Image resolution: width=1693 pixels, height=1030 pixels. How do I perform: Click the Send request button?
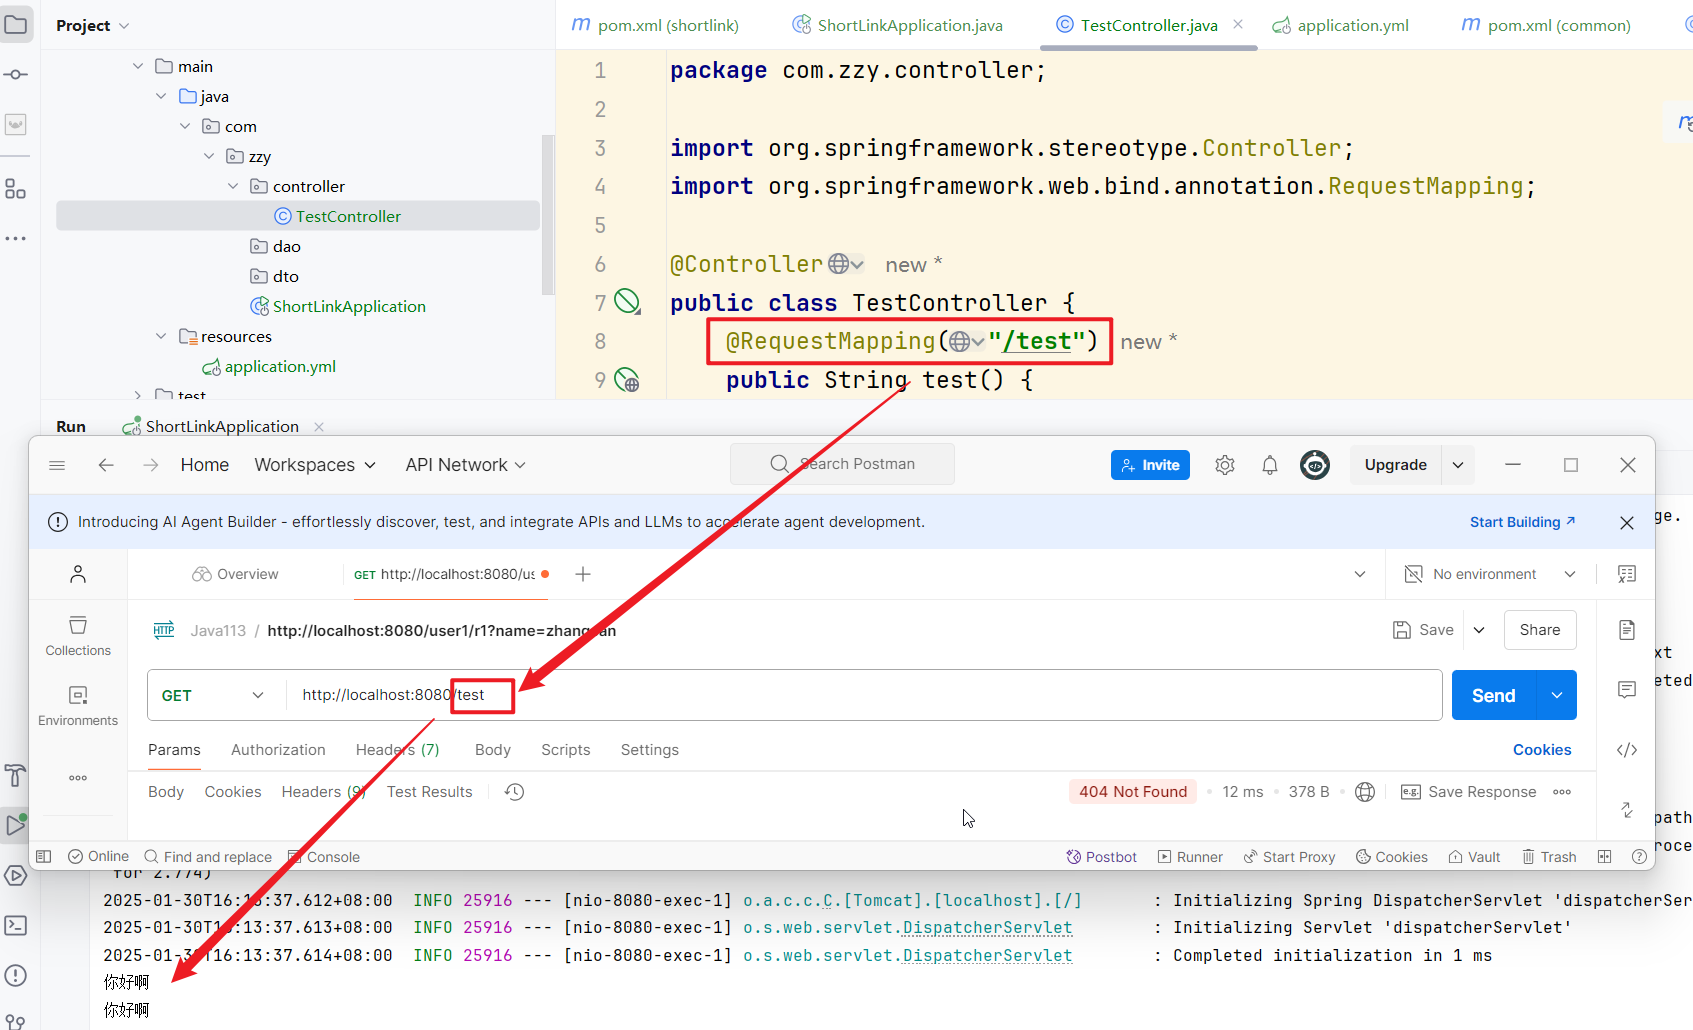1494,695
